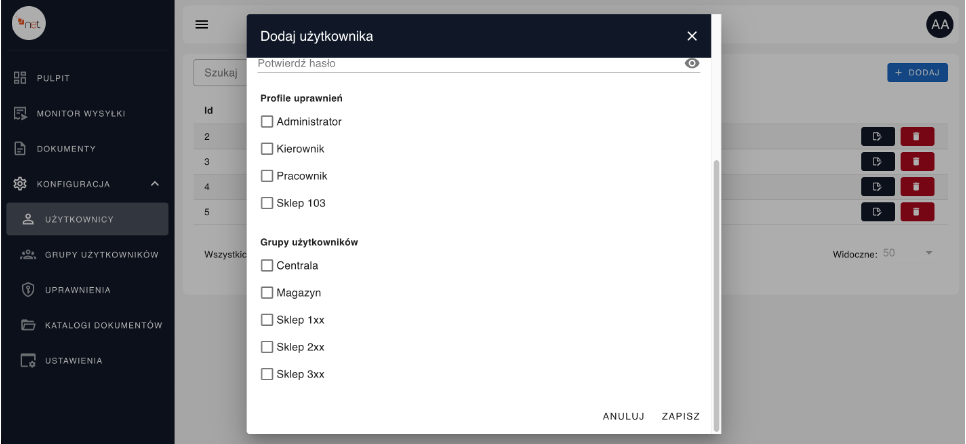Click the AA user avatar
Screen dimensions: 966x444
939,24
